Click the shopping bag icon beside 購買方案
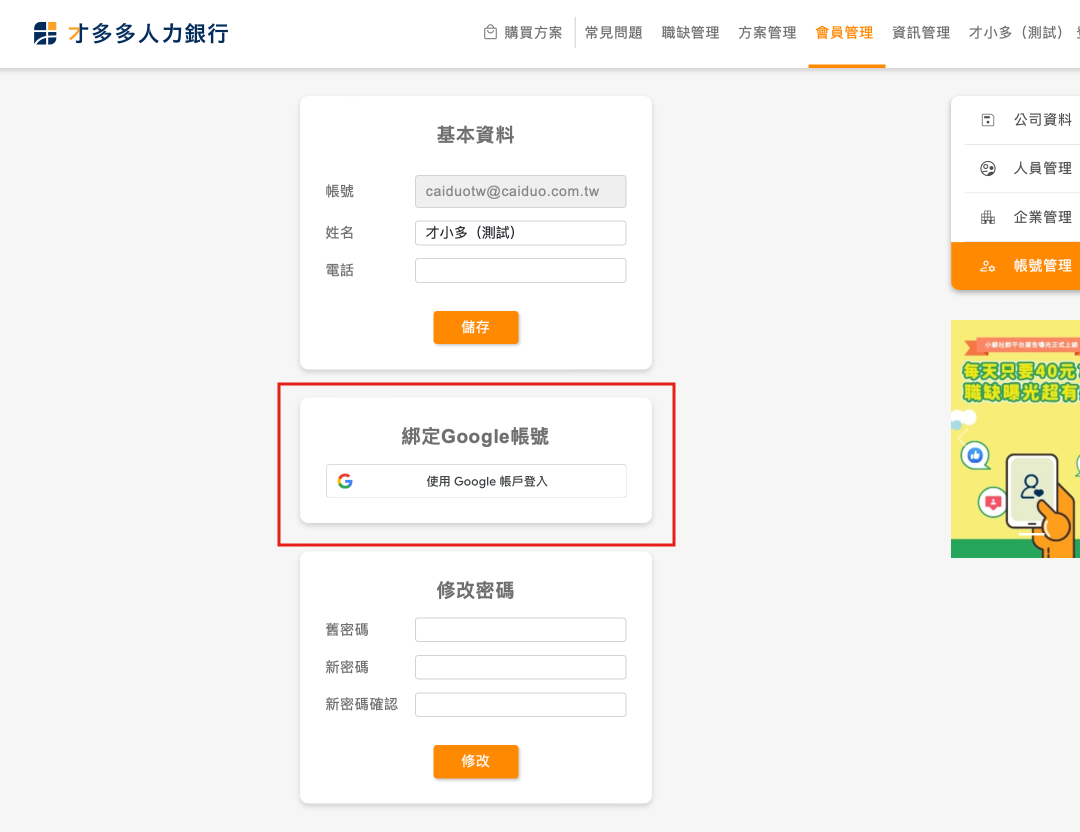This screenshot has width=1080, height=832. [x=490, y=32]
